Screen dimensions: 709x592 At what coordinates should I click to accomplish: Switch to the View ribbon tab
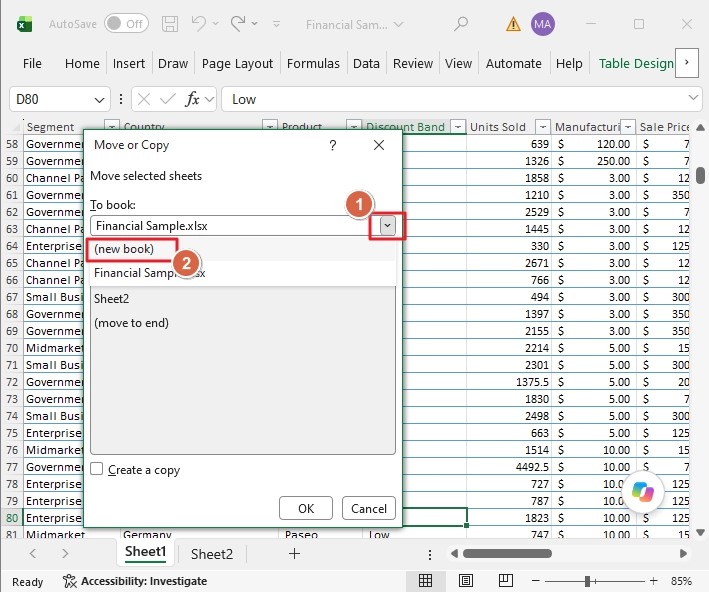[x=458, y=63]
